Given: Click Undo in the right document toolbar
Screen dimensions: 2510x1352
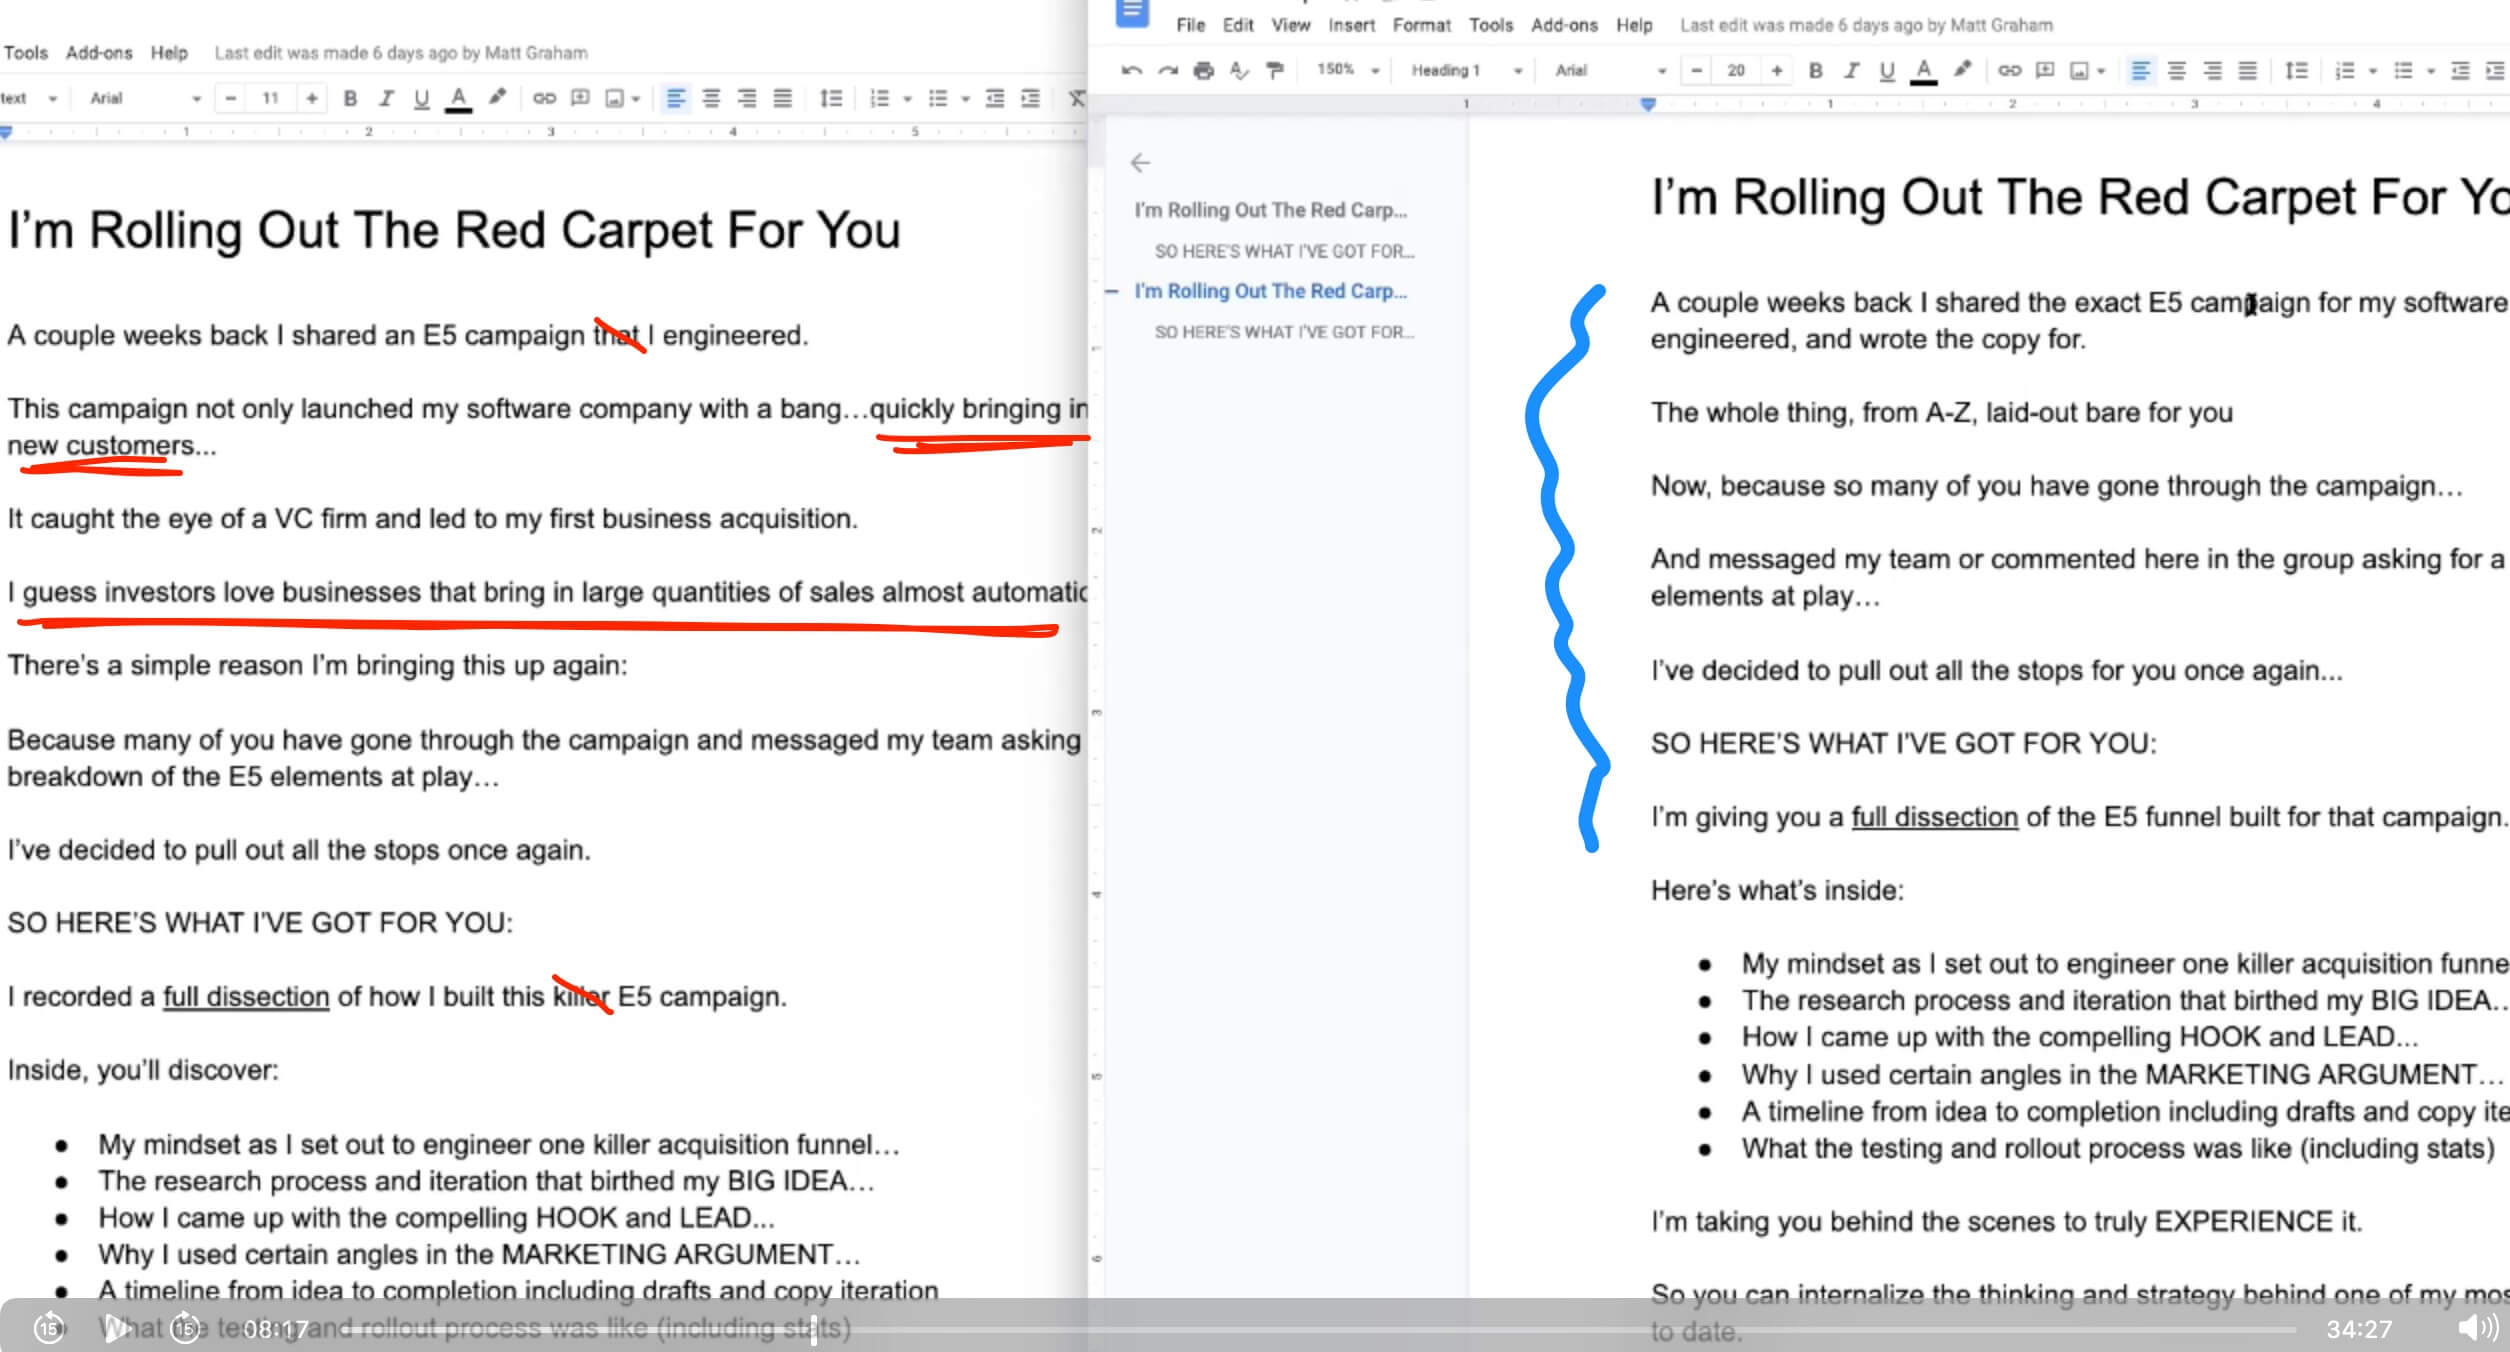Looking at the screenshot, I should coord(1131,70).
